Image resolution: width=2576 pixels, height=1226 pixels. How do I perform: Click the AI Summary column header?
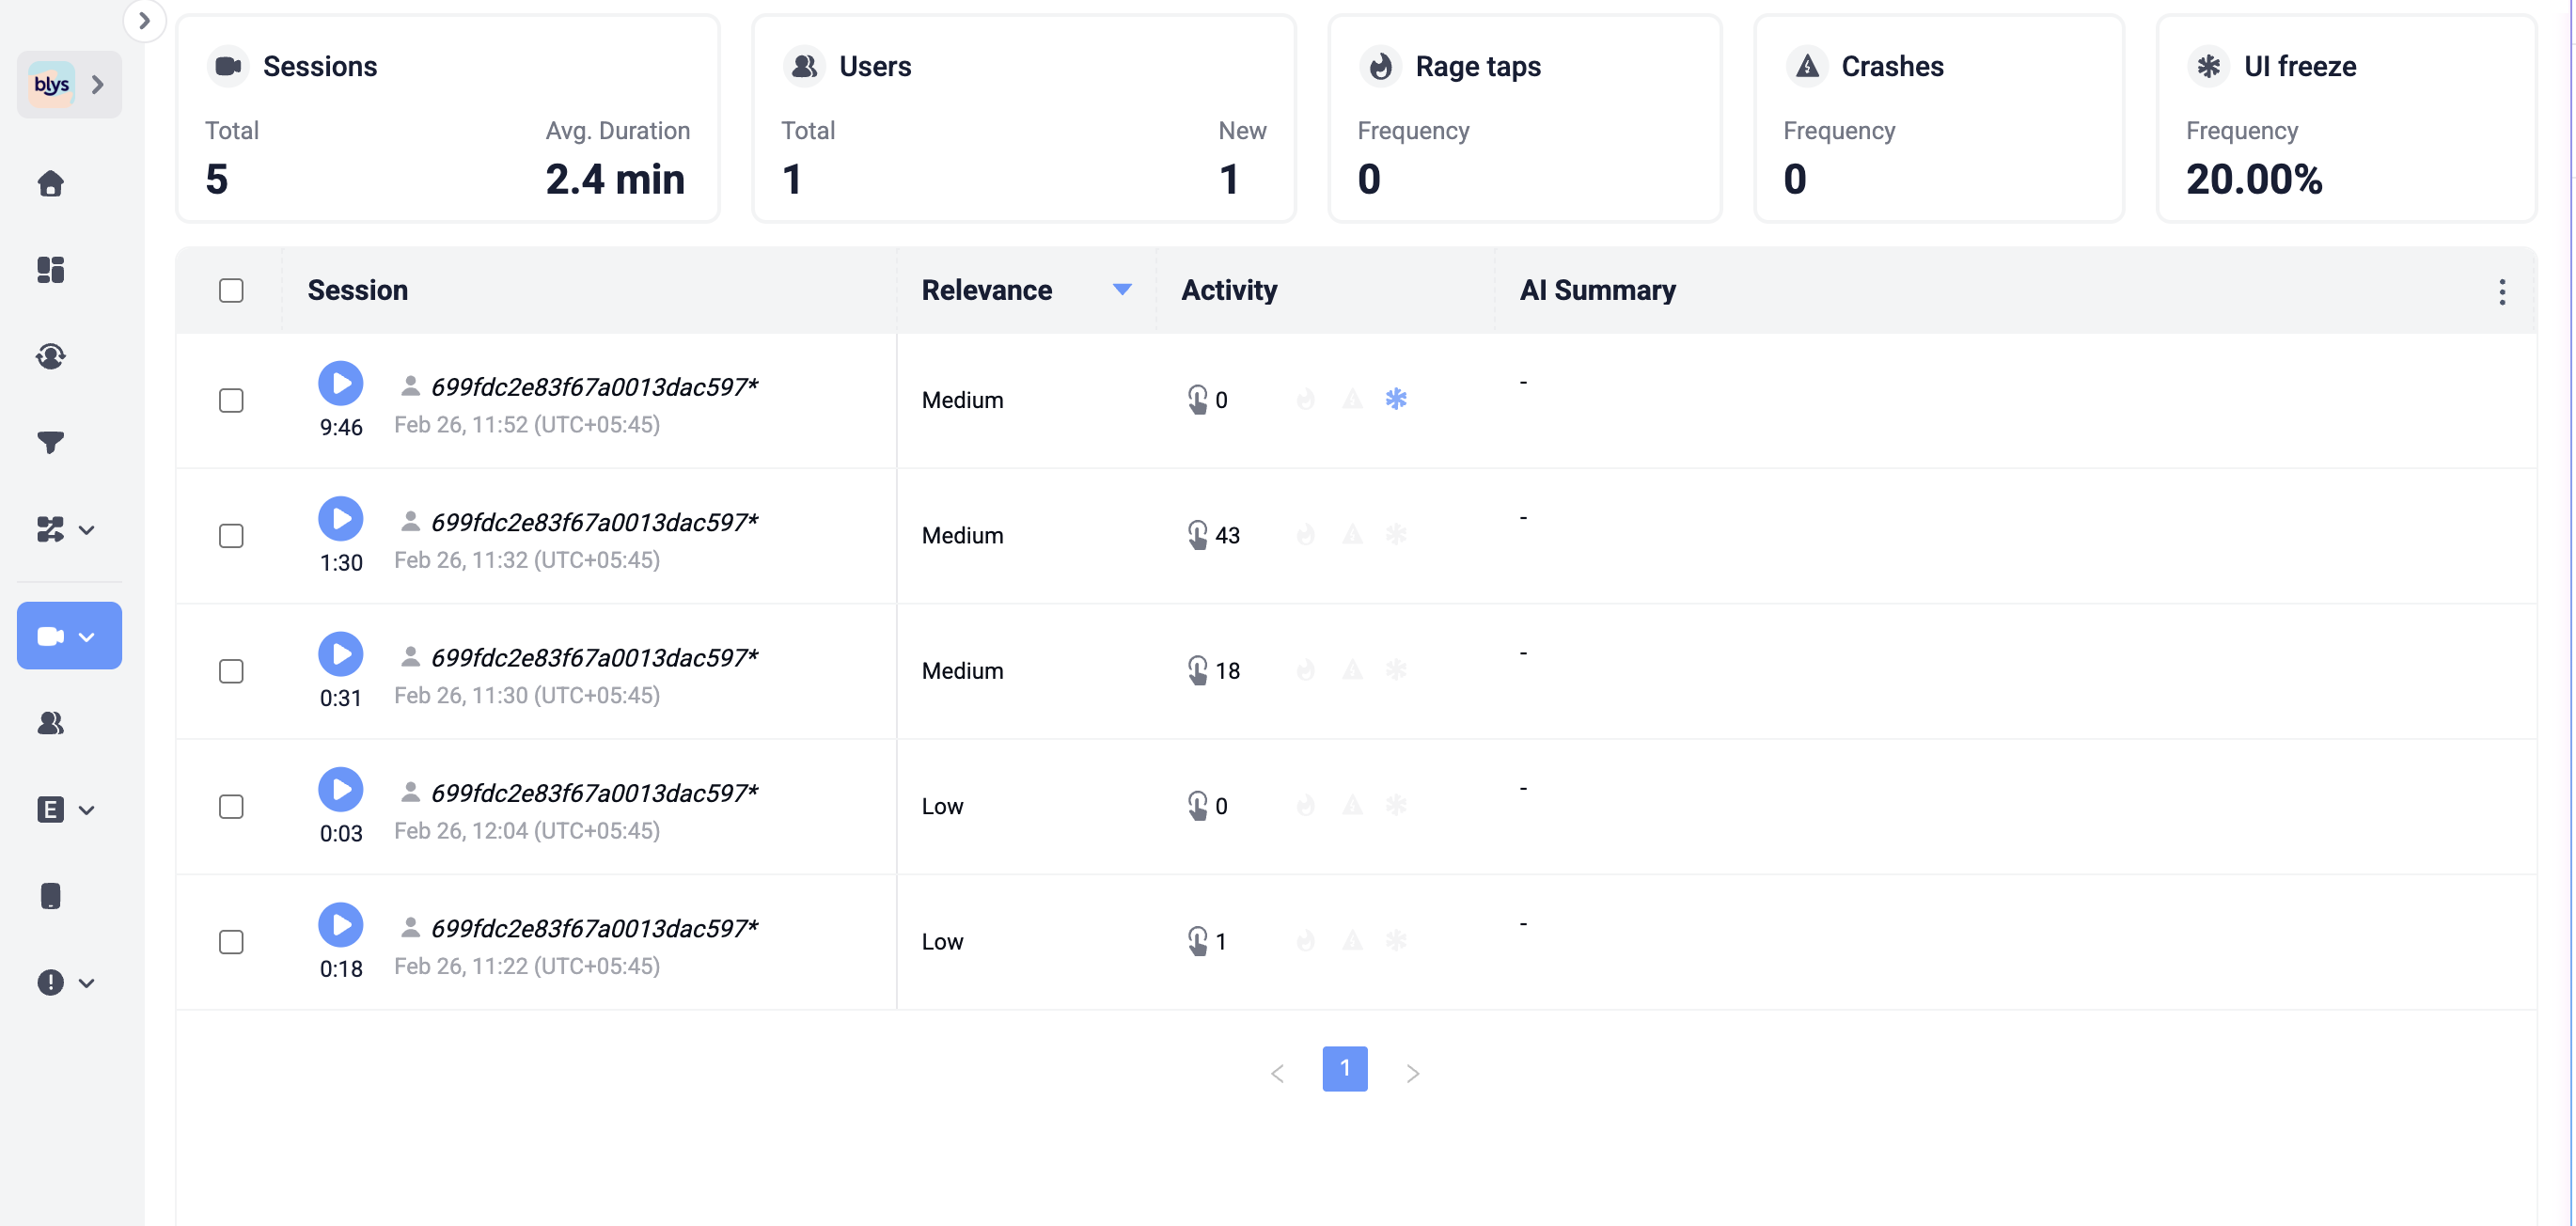click(x=1597, y=290)
